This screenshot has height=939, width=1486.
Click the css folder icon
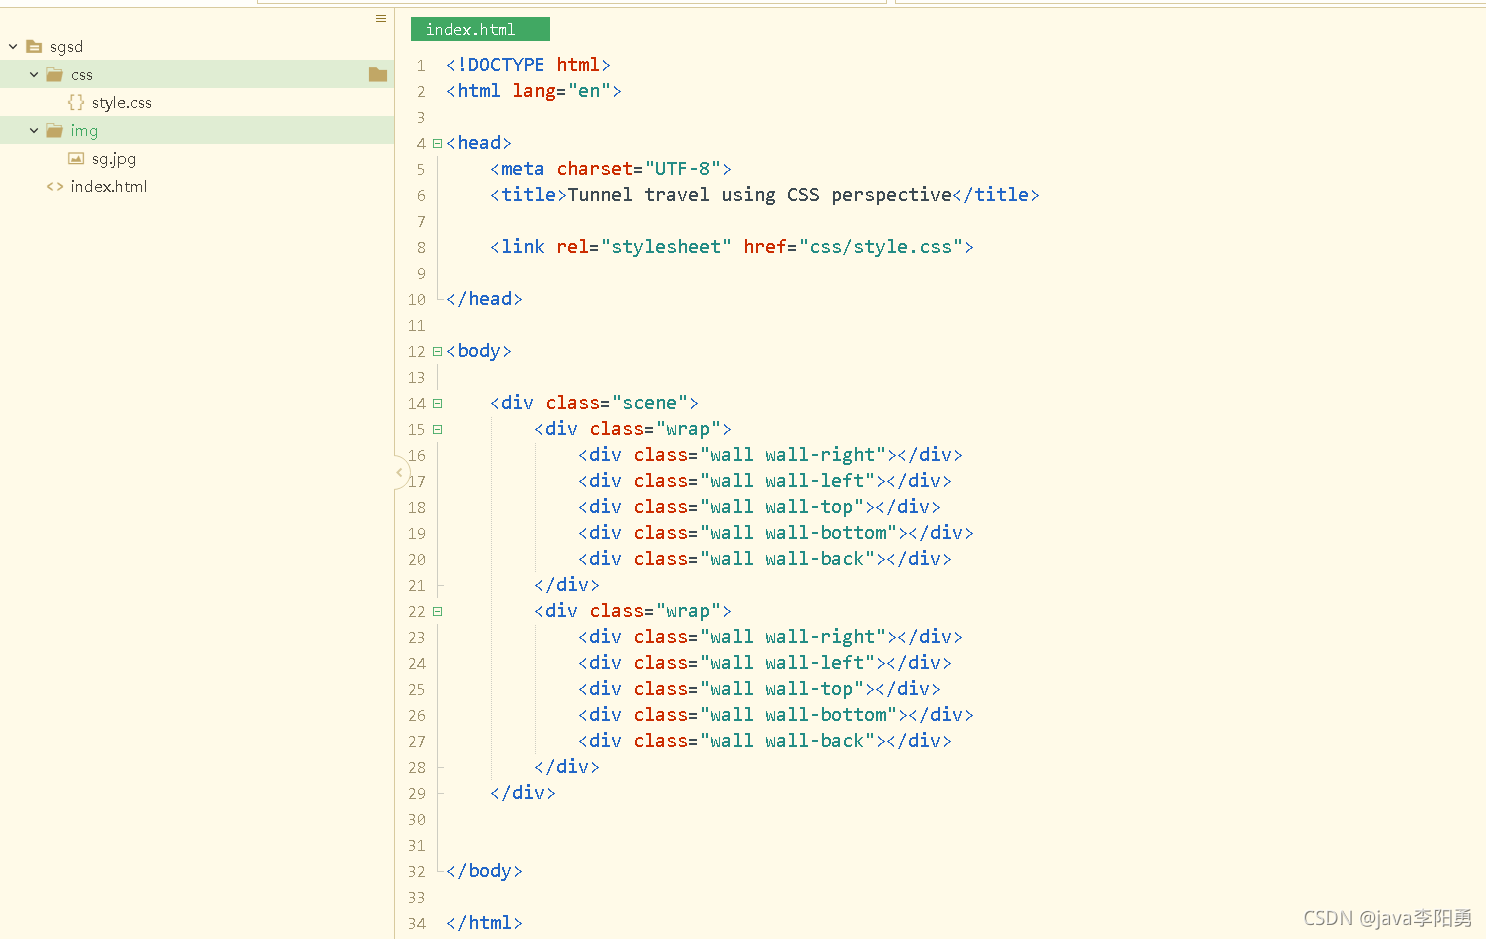coord(55,75)
